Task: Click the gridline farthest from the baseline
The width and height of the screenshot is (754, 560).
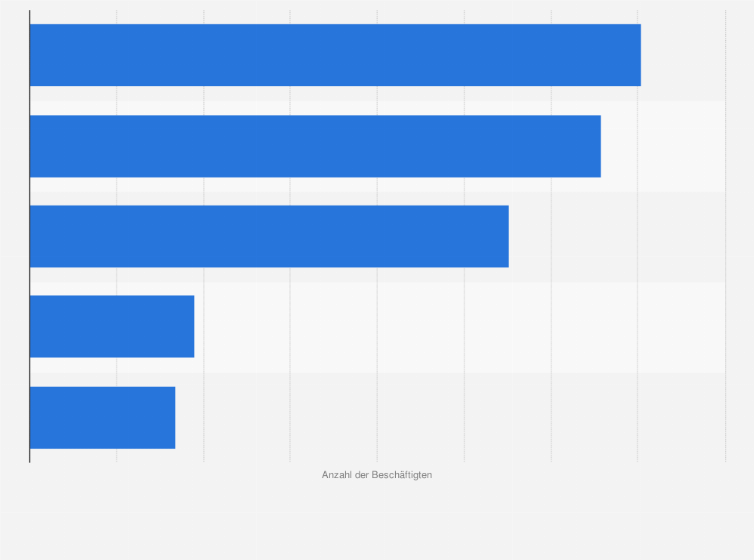Action: [726, 236]
